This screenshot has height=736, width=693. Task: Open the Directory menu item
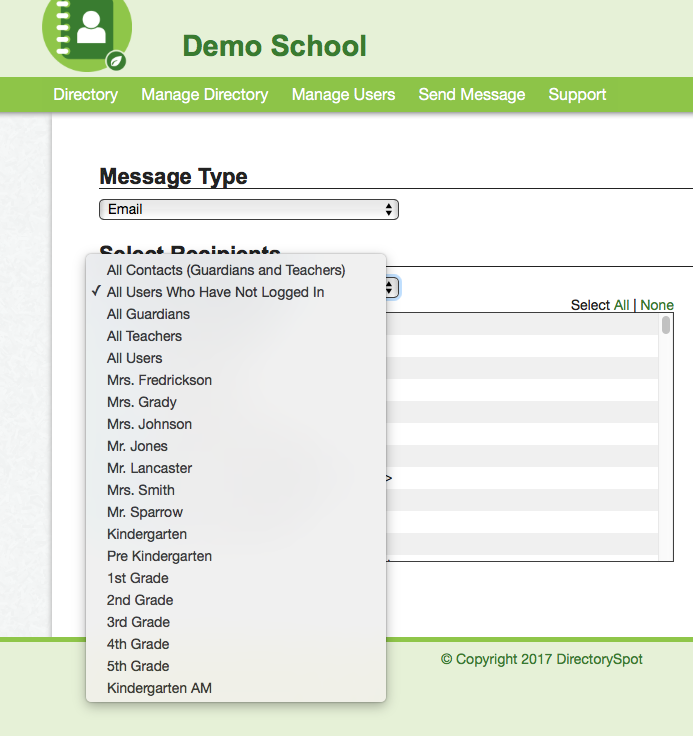click(x=85, y=94)
